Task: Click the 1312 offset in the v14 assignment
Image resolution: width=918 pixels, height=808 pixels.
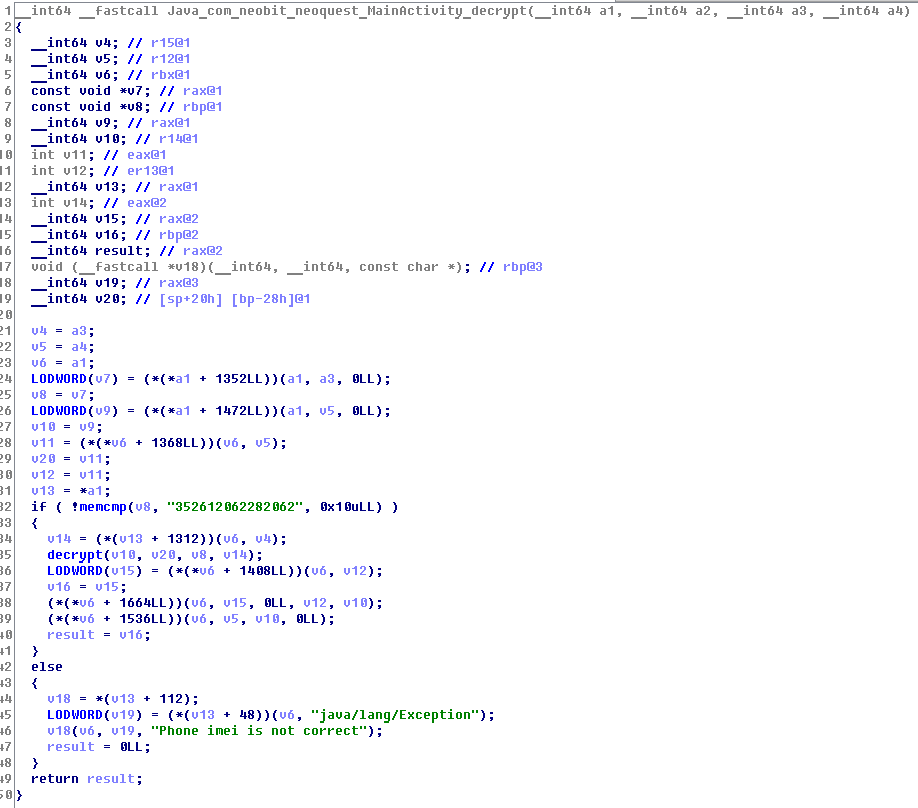Action: tap(183, 539)
